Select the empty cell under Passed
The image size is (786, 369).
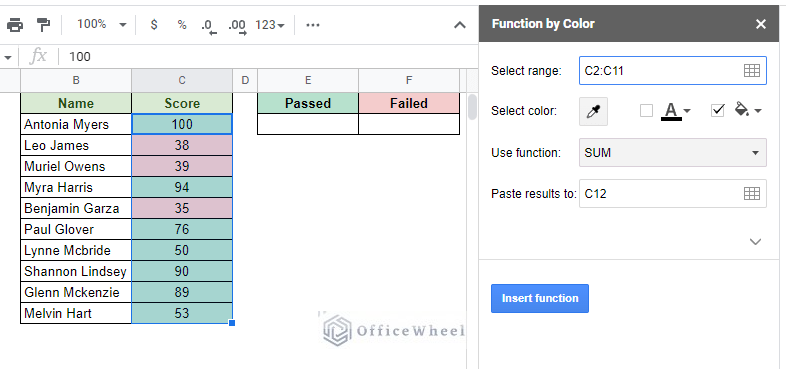tap(308, 124)
